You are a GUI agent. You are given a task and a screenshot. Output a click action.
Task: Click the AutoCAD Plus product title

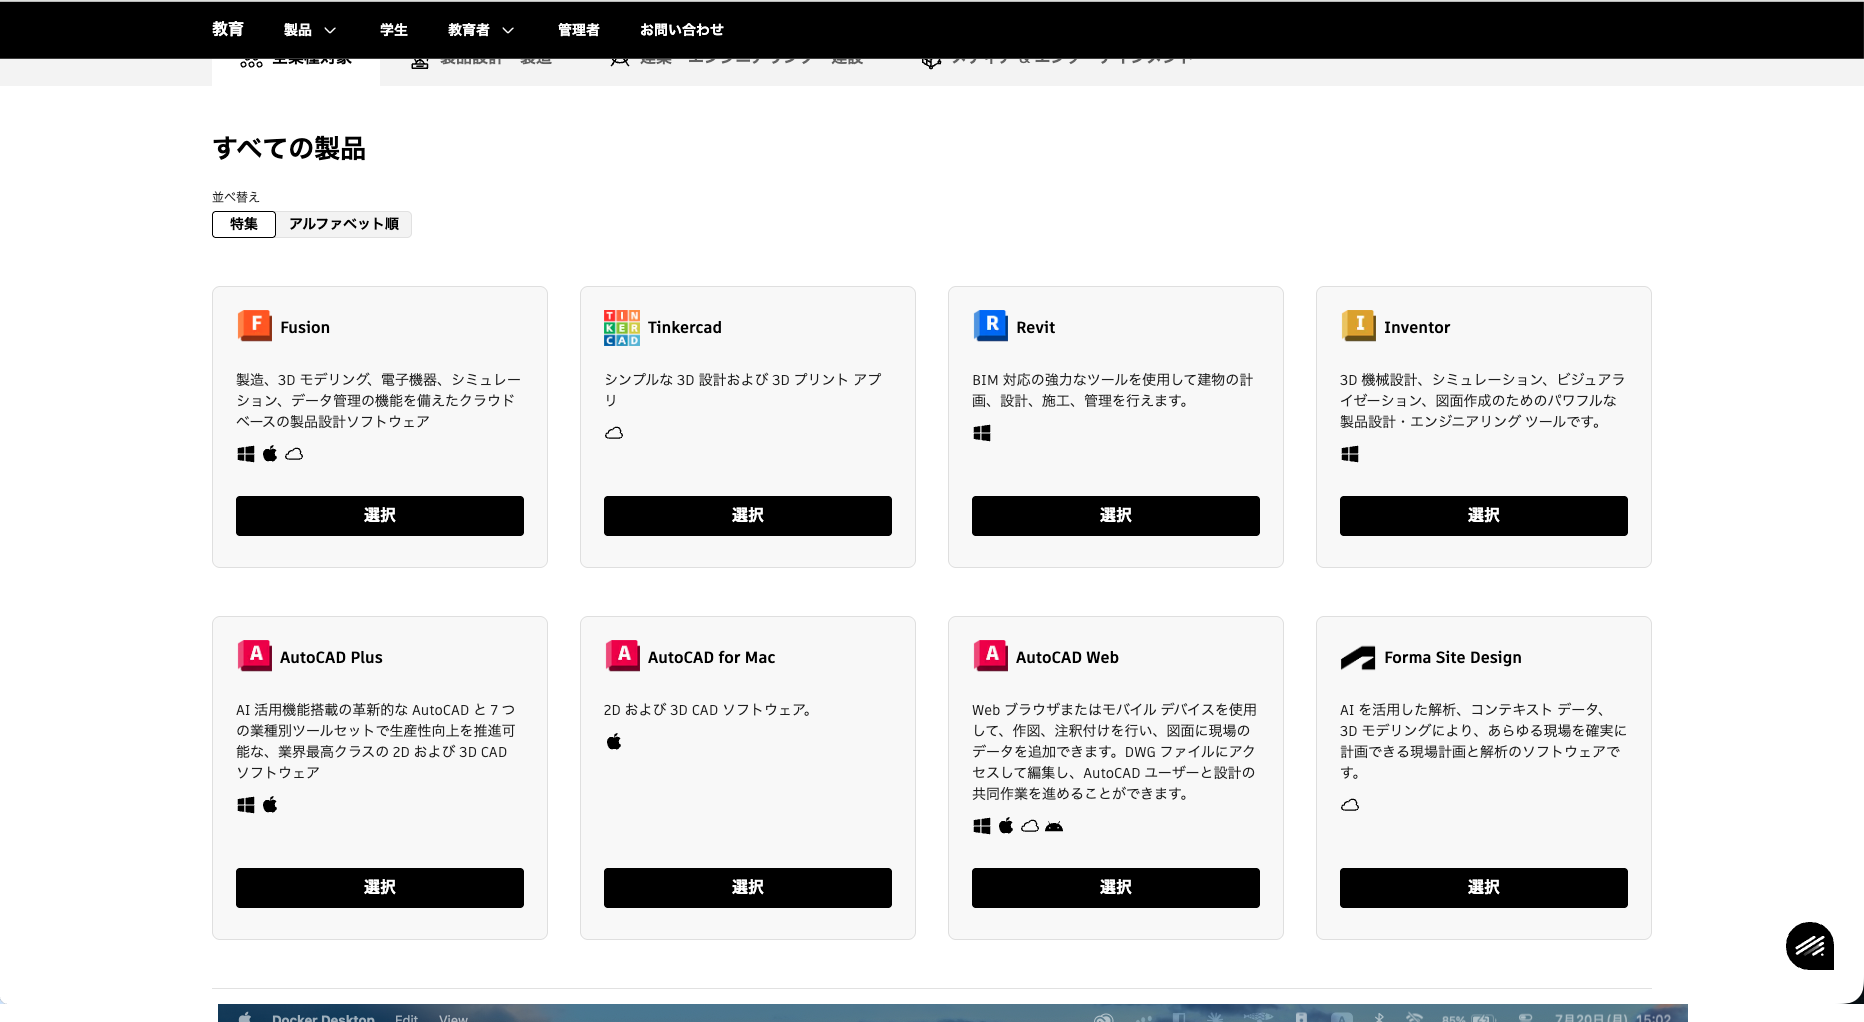pyautogui.click(x=331, y=657)
